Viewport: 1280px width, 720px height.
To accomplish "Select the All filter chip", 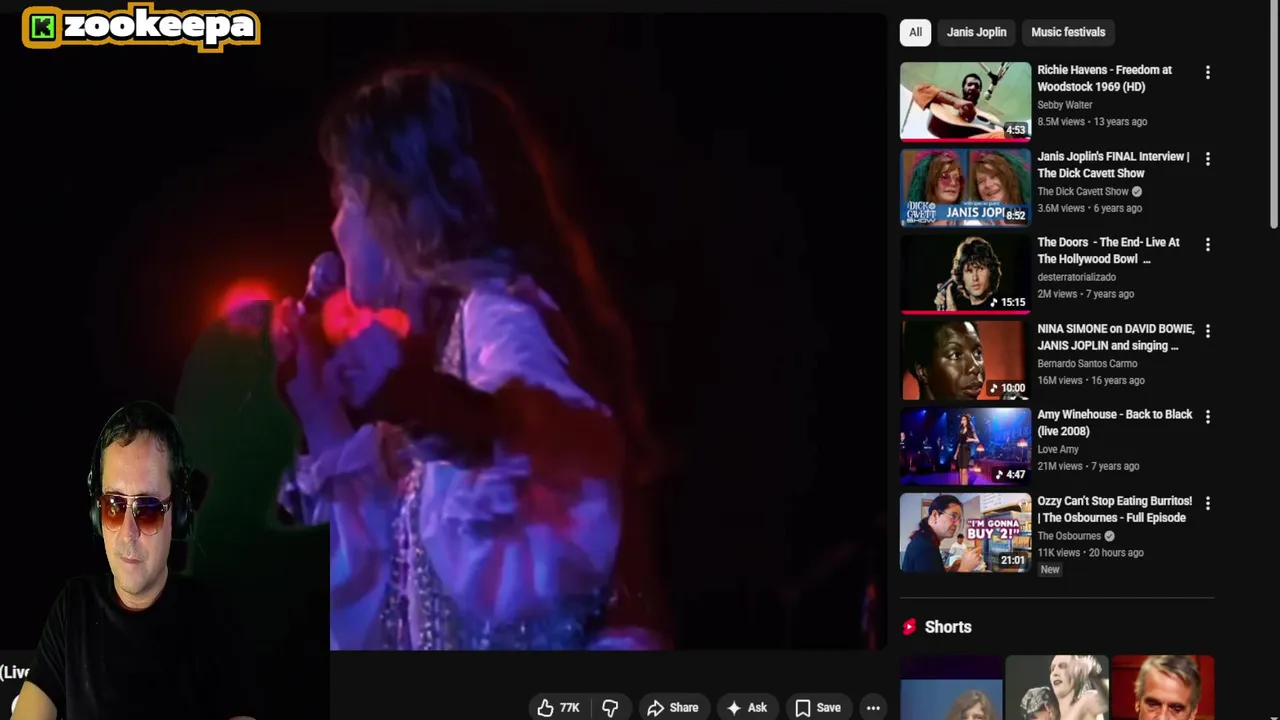I will [x=915, y=32].
